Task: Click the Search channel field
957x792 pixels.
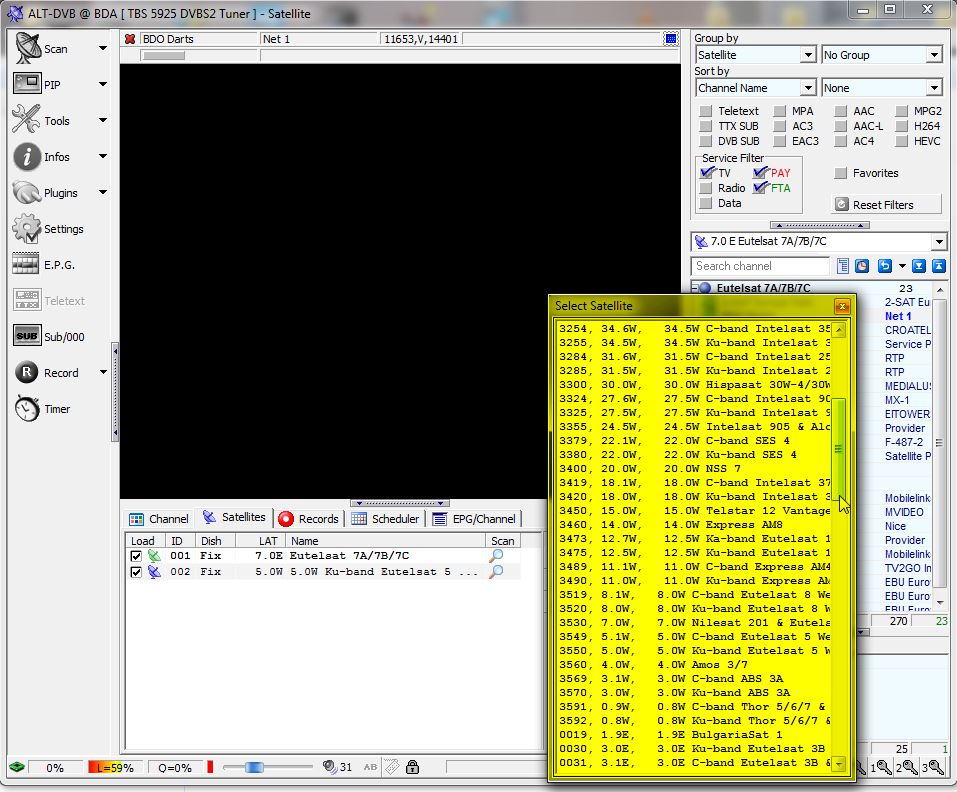Action: click(760, 266)
